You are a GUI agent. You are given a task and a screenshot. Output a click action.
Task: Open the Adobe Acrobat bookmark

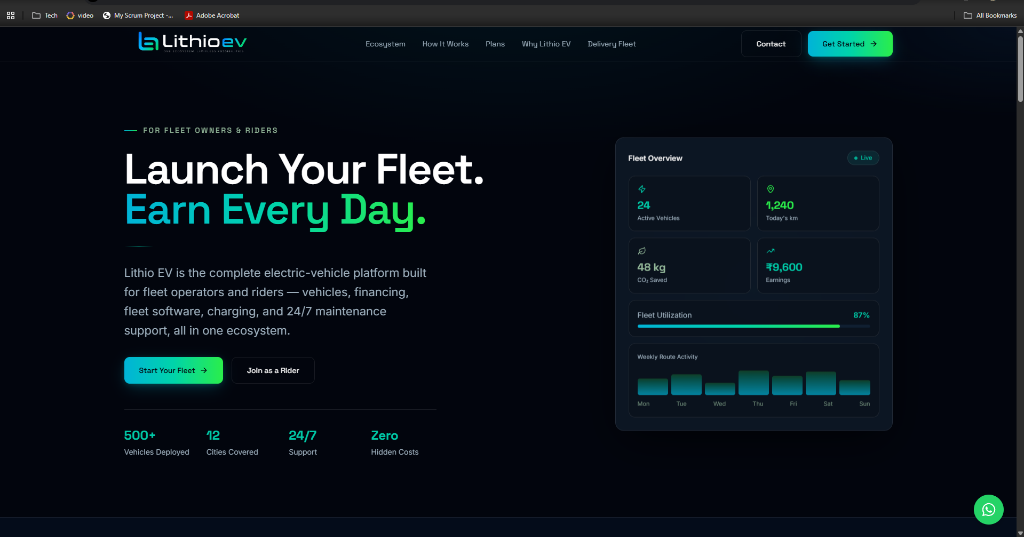[212, 15]
